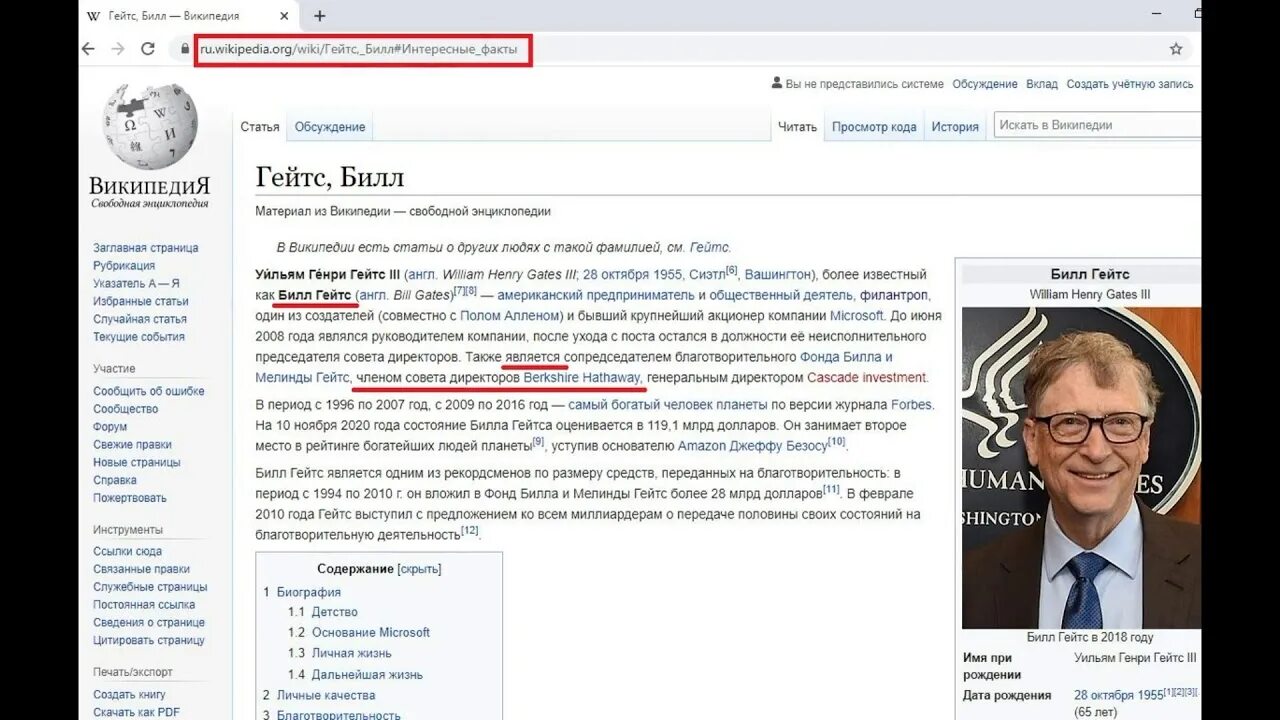Switch to the Статья tab
1280x720 pixels.
tap(260, 127)
